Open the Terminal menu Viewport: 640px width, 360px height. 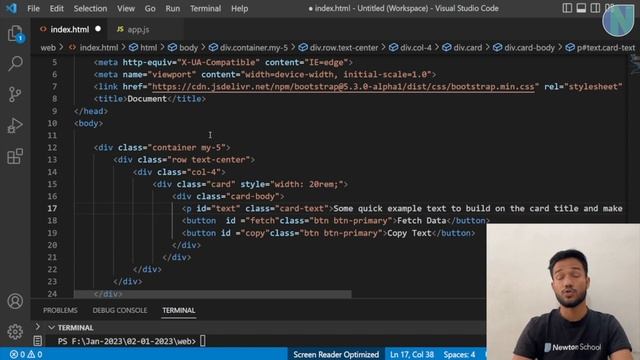(205, 9)
